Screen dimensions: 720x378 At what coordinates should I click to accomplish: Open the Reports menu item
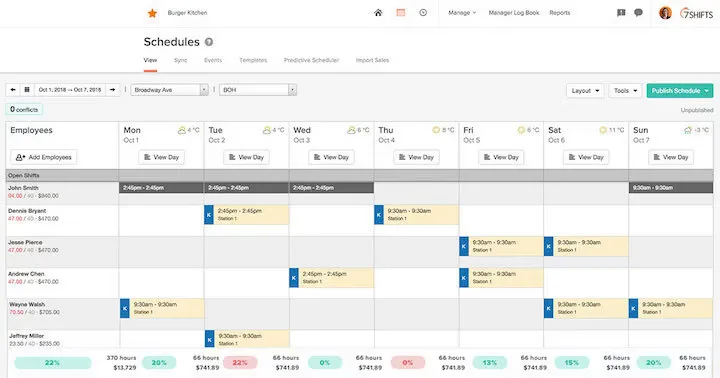tap(560, 13)
